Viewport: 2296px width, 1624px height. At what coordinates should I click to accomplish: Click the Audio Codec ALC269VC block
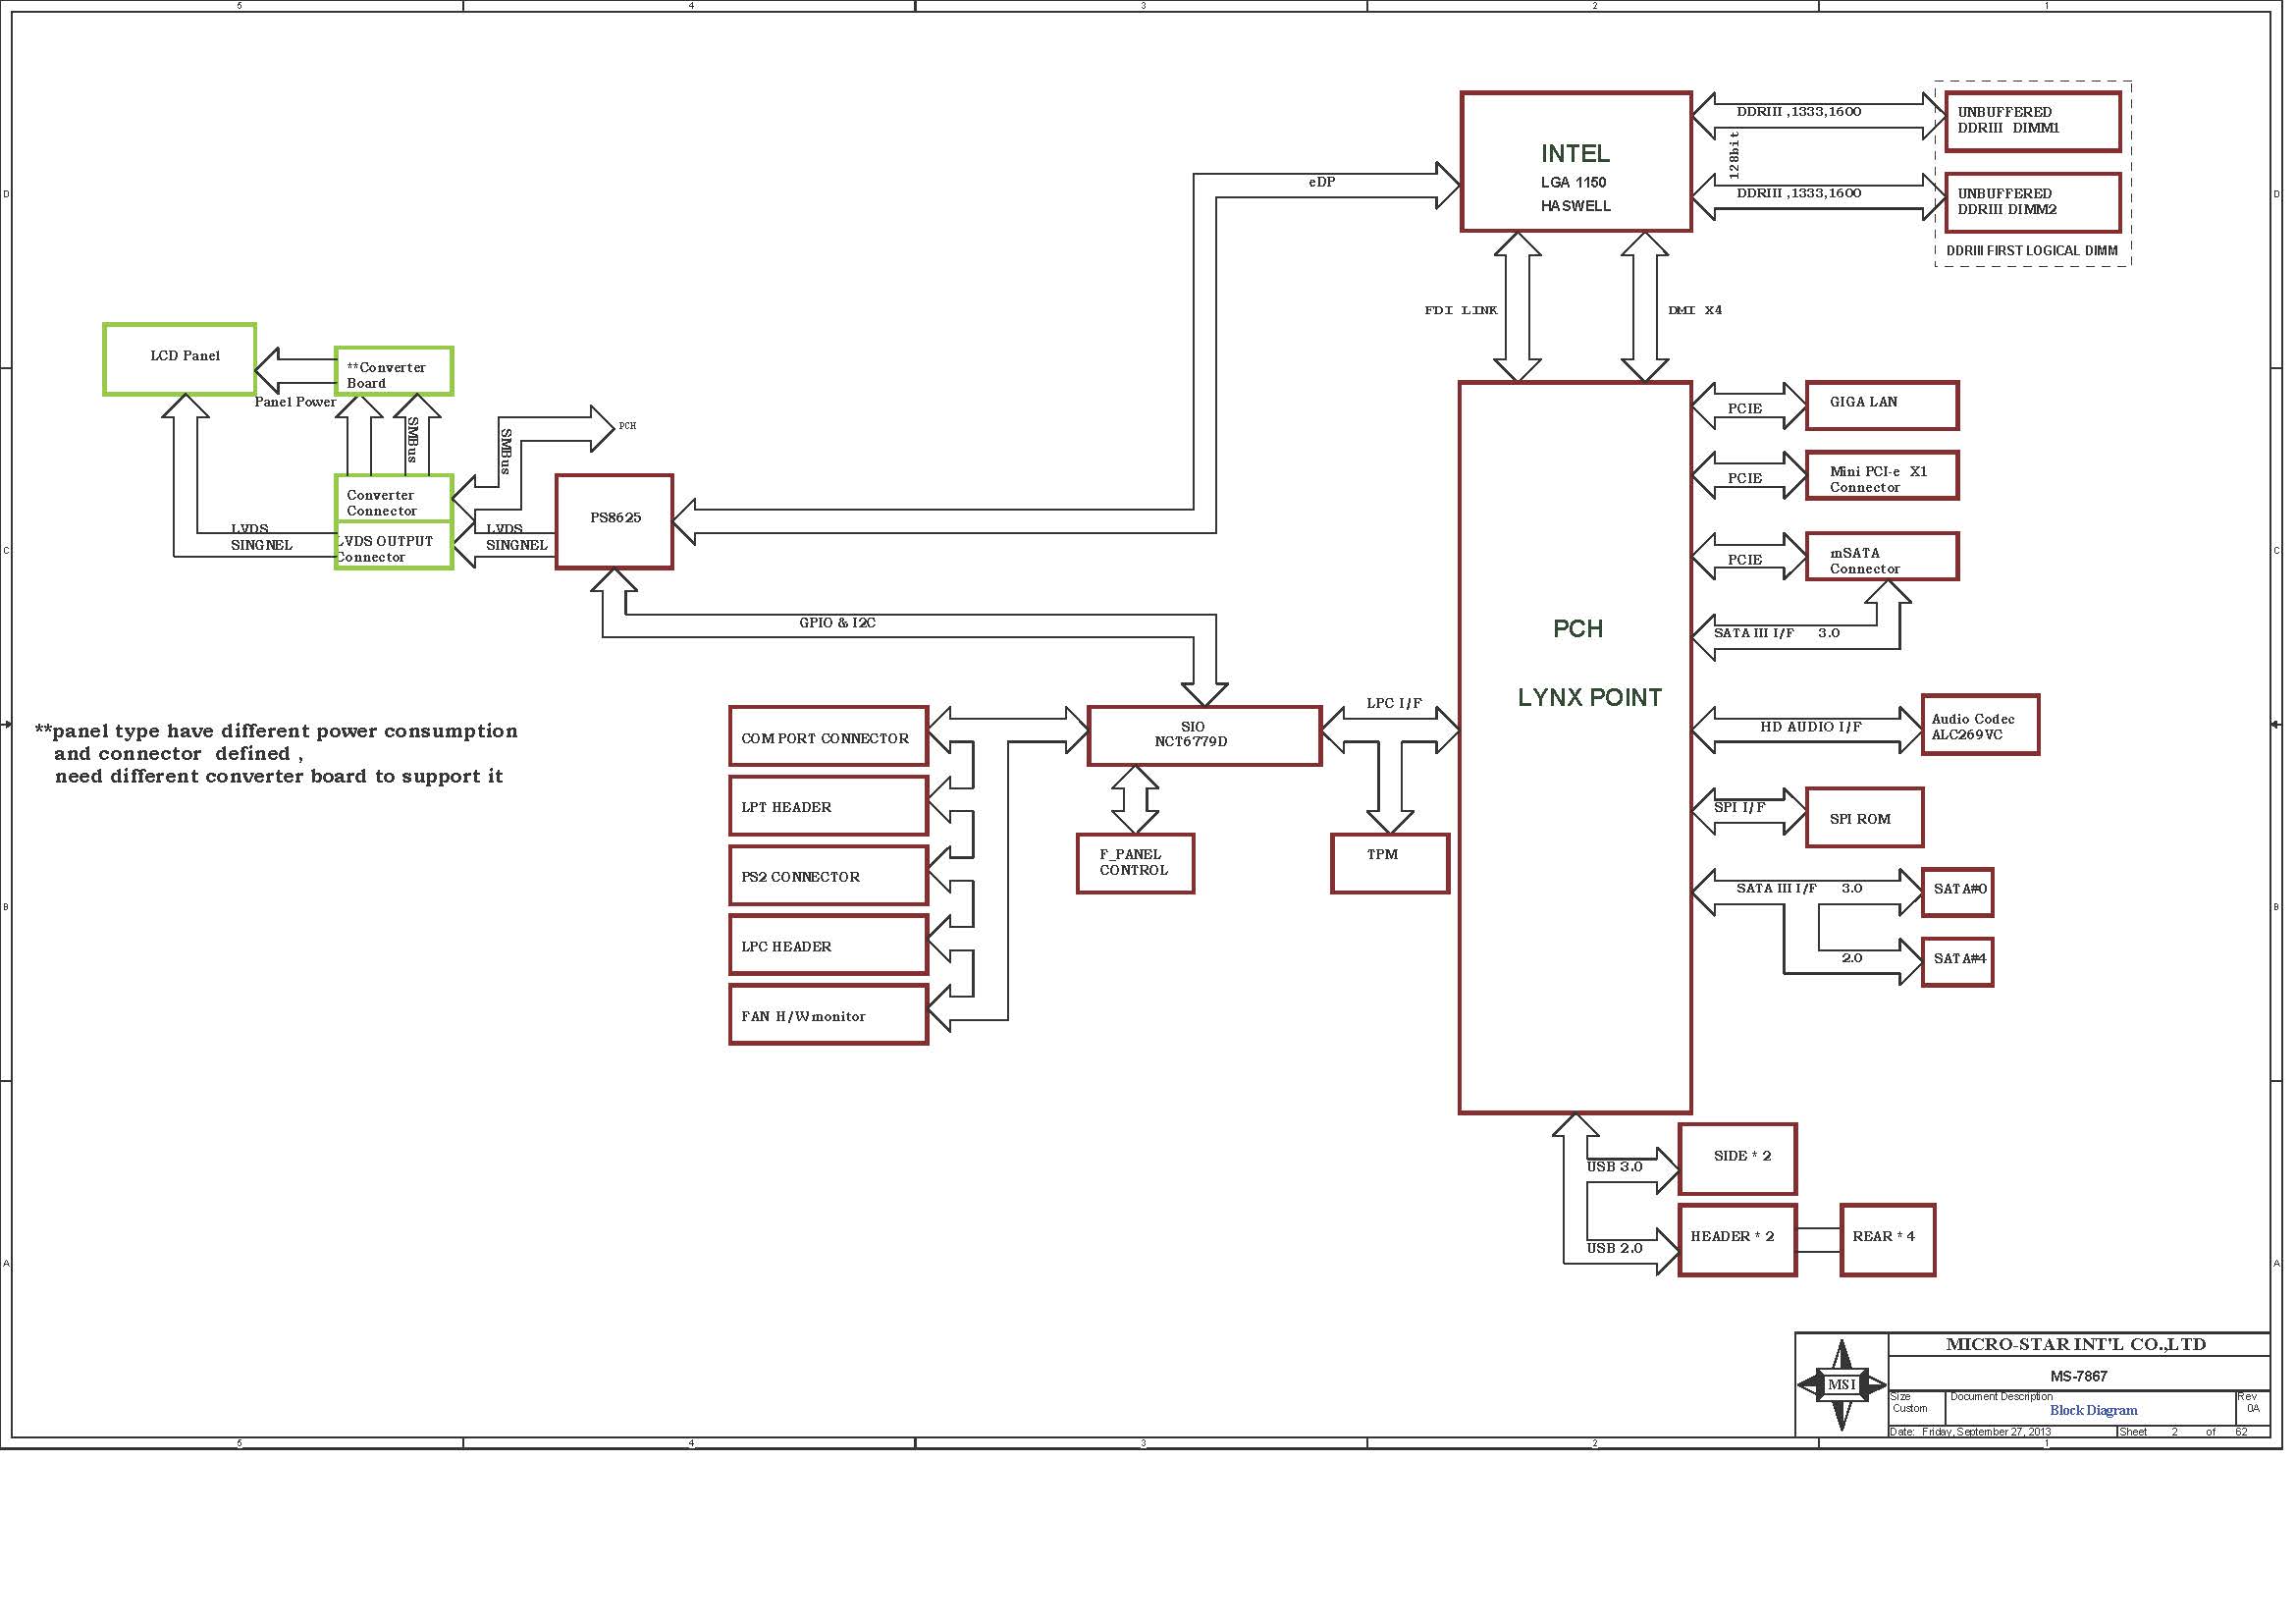click(1980, 725)
